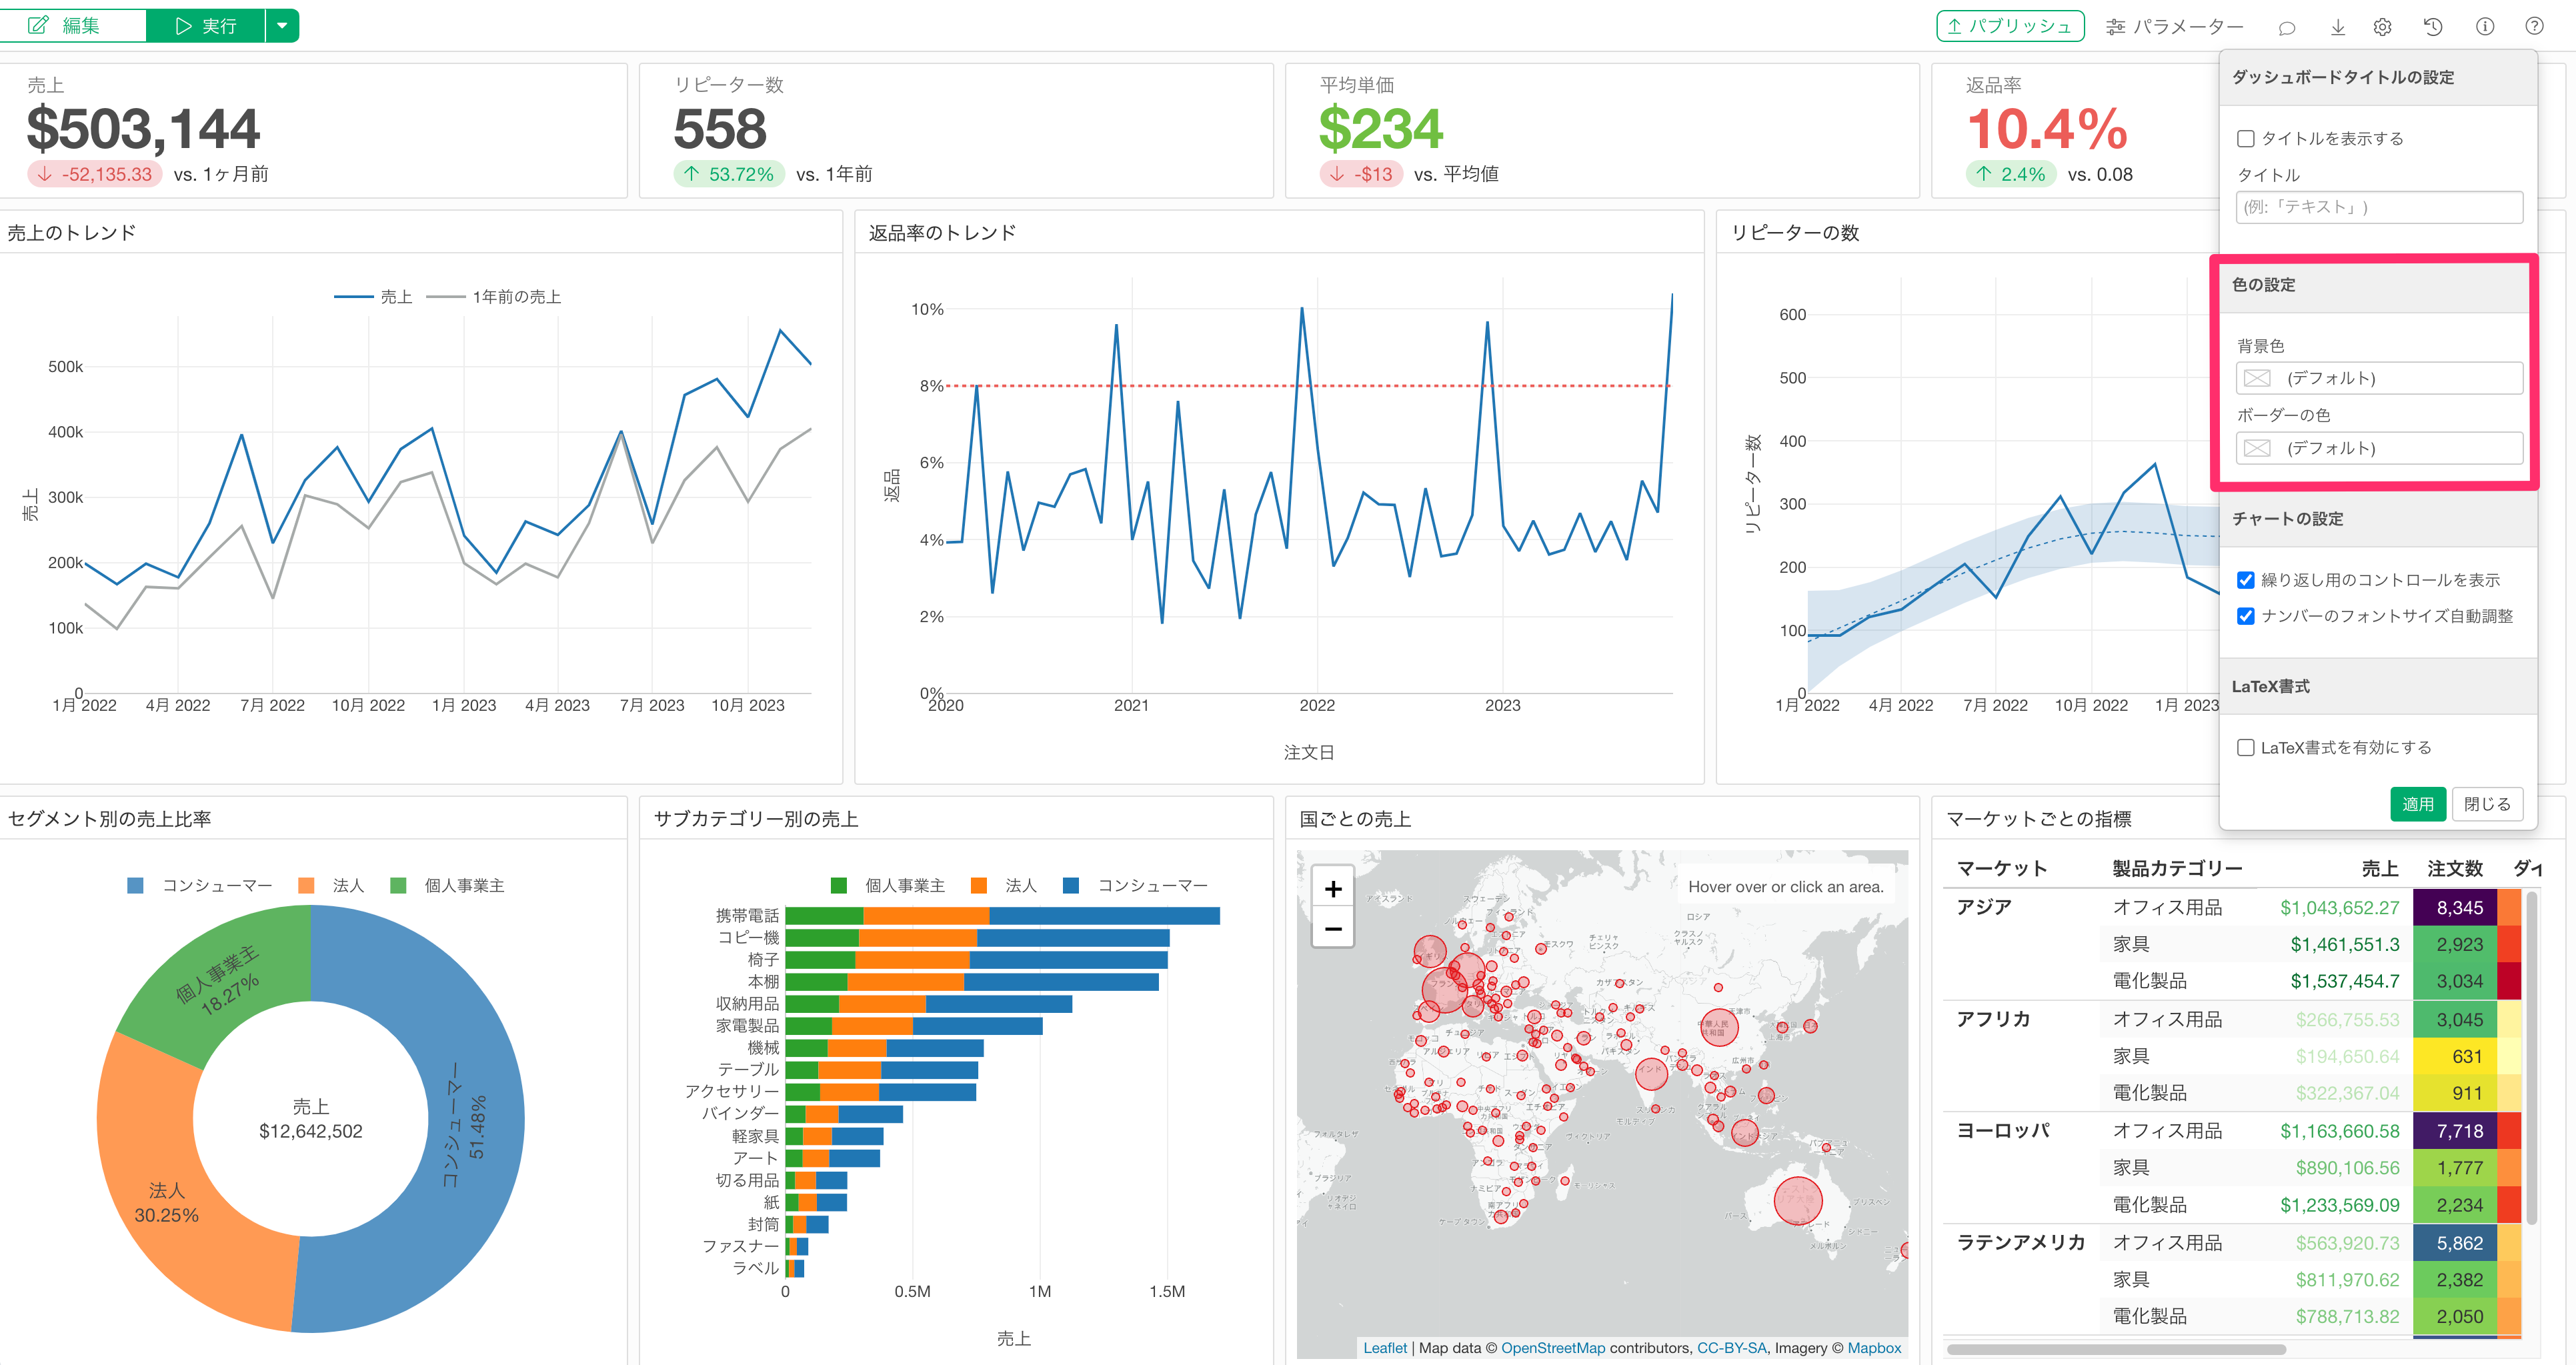Image resolution: width=2576 pixels, height=1365 pixels.
Task: Open the version history clock icon
Action: click(2434, 27)
